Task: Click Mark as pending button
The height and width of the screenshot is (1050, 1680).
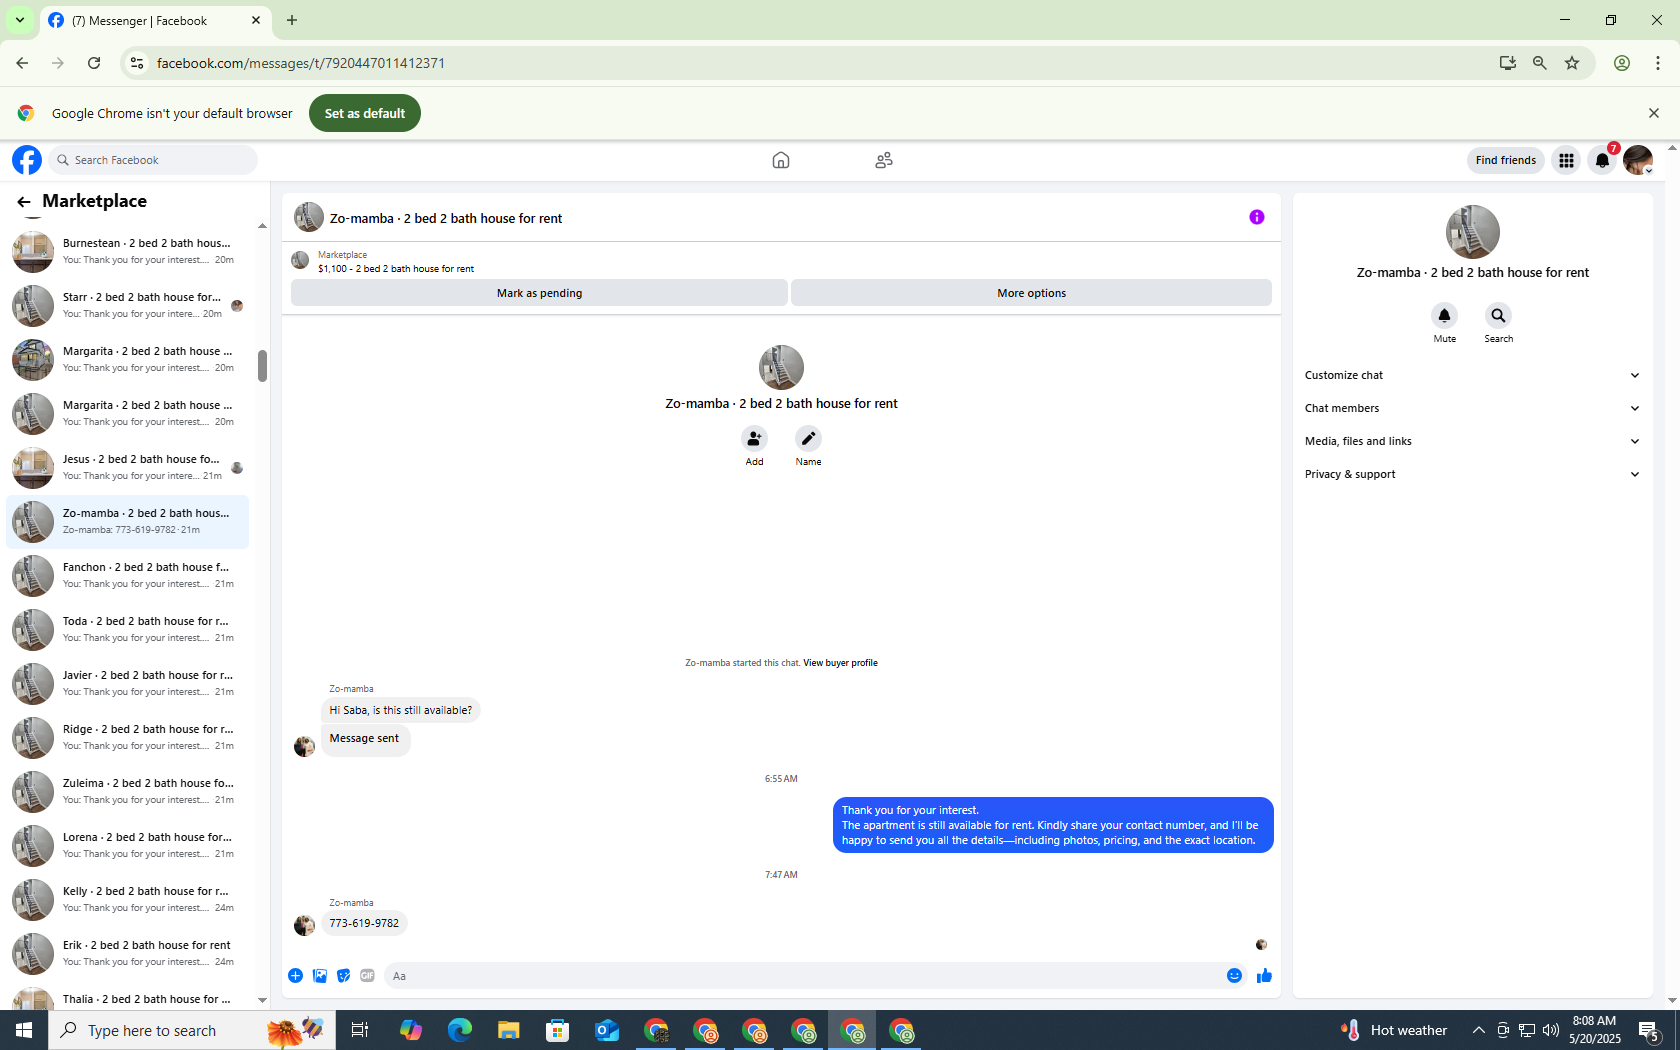Action: [539, 293]
